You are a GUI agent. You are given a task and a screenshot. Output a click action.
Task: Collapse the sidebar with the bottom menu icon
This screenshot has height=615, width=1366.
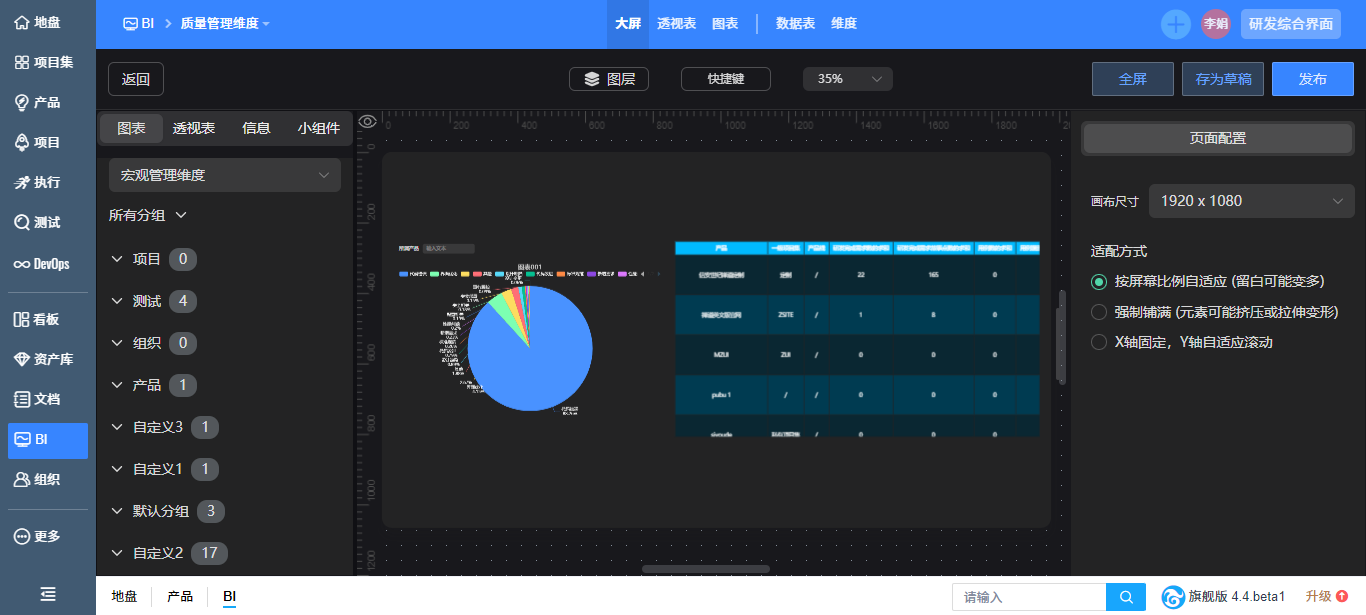pos(48,594)
